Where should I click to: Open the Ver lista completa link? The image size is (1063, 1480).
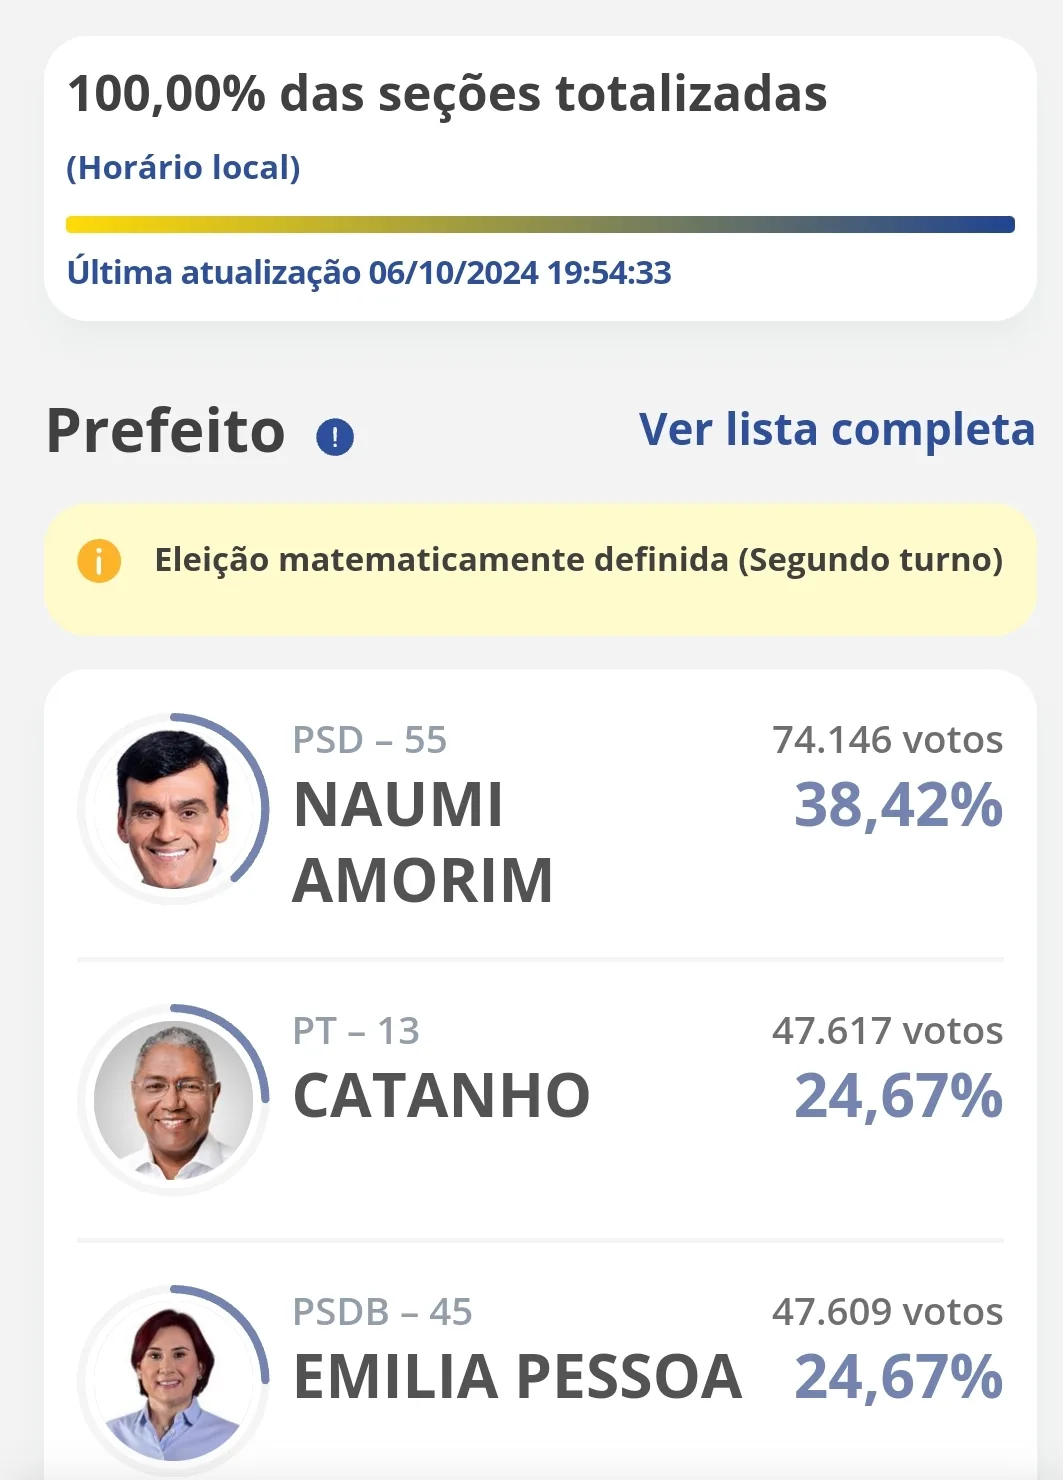(837, 430)
